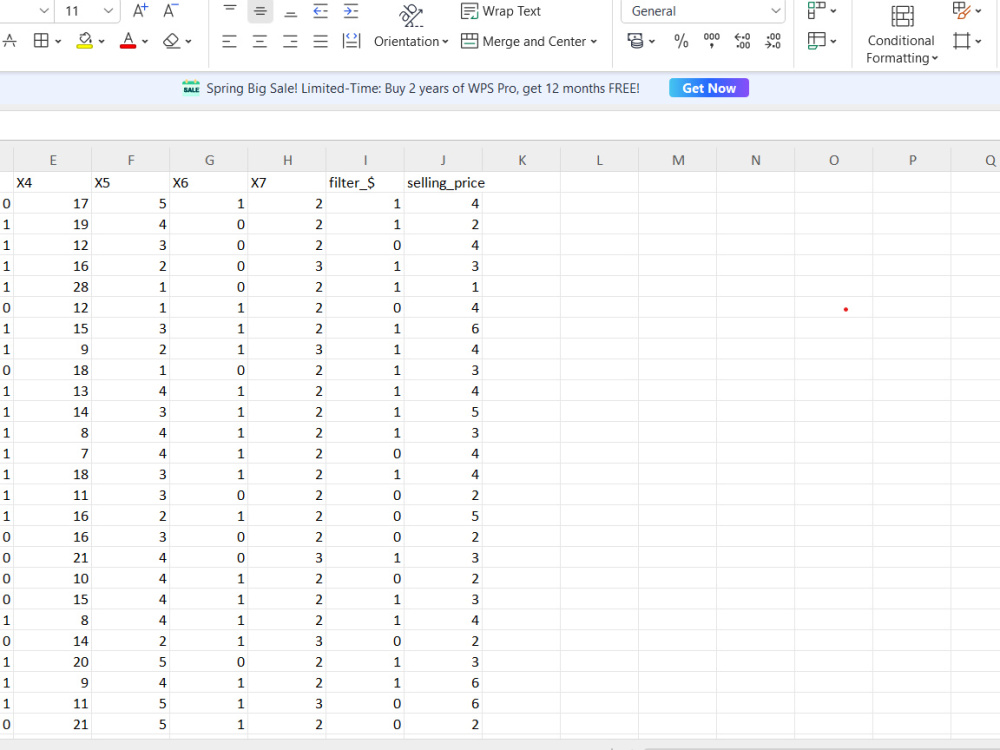
Task: Click Spring Big Sale banner text
Action: pos(422,88)
